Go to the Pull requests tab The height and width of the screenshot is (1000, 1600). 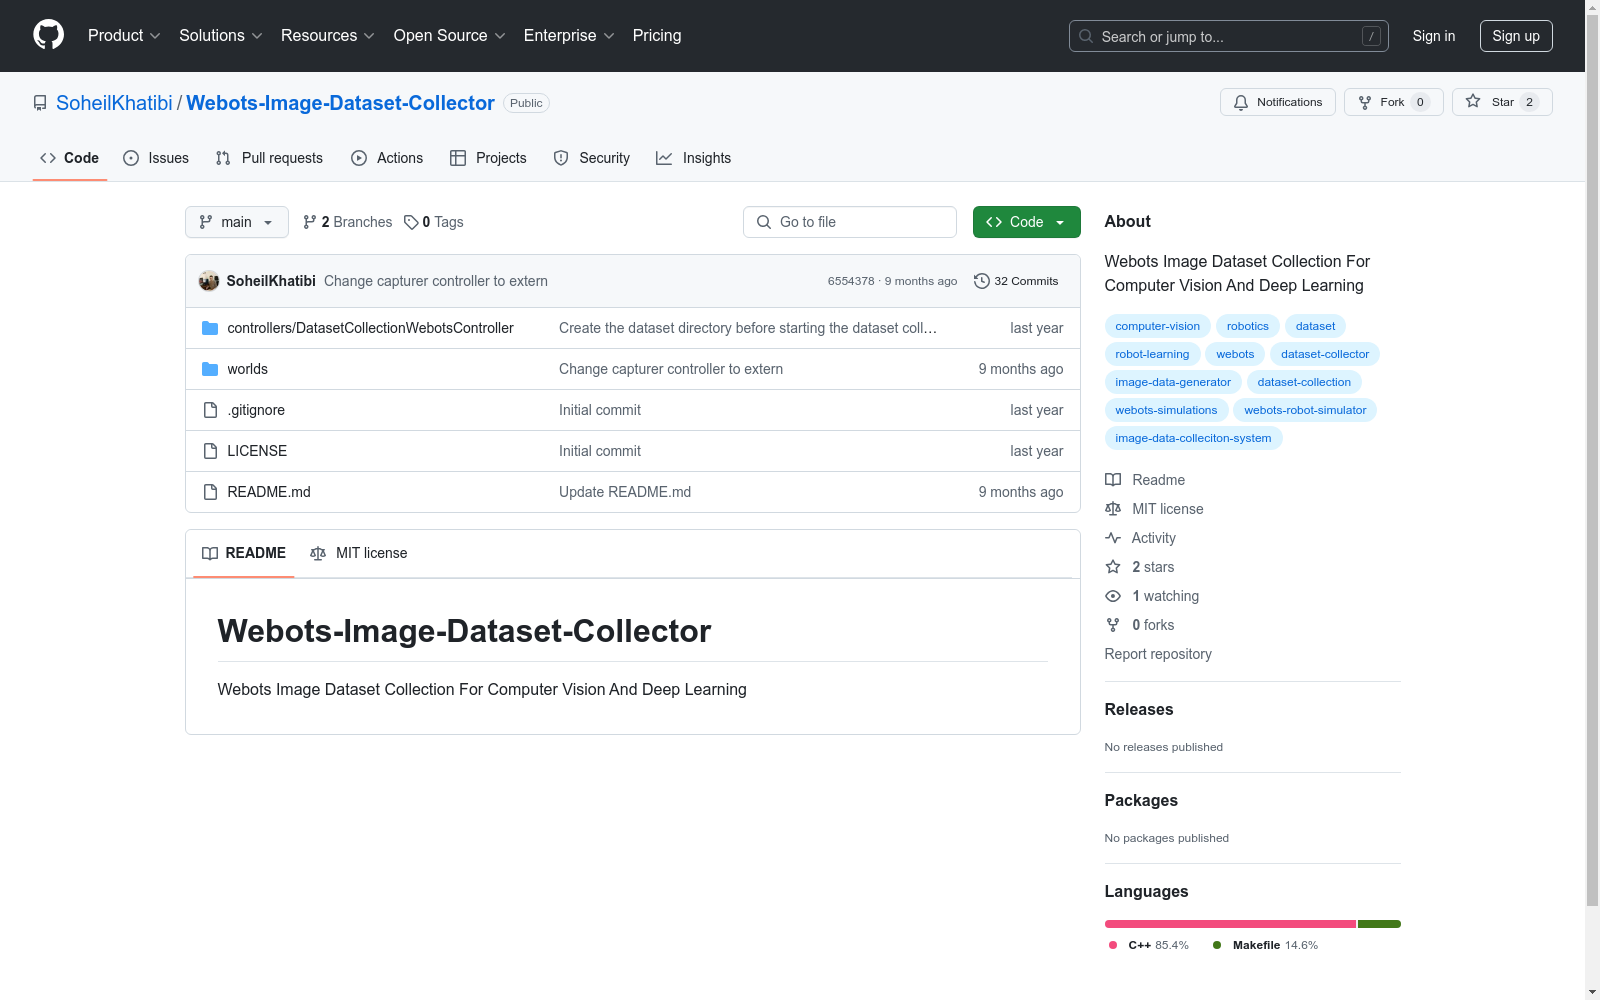269,158
